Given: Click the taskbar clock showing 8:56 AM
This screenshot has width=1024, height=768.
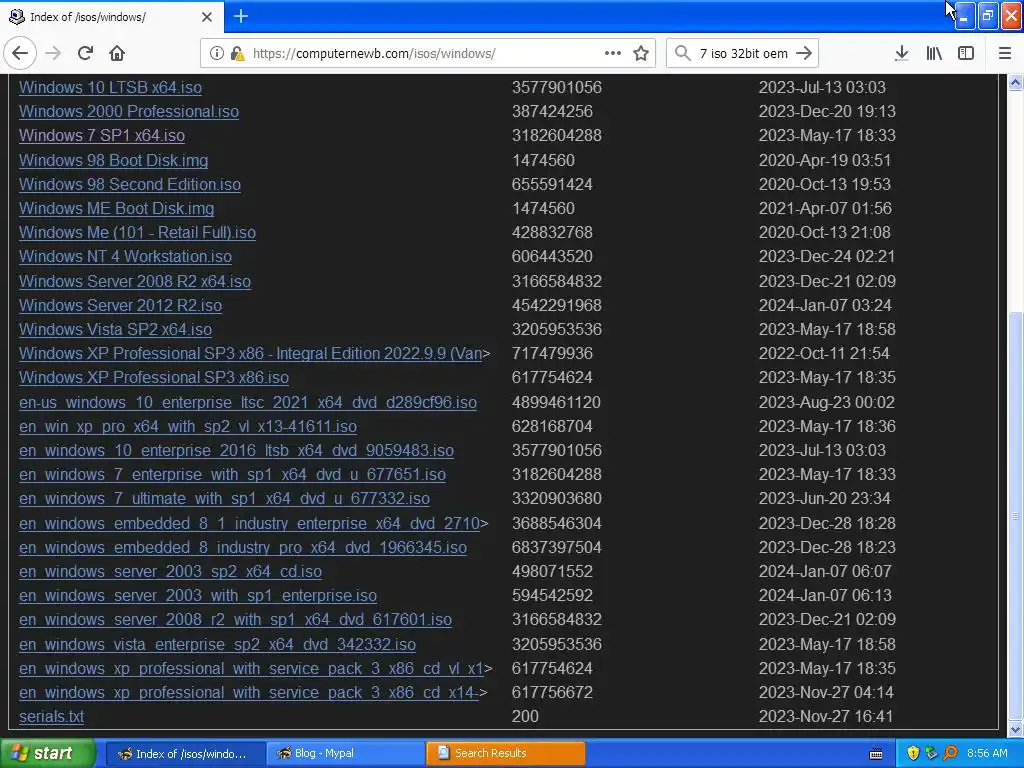Looking at the screenshot, I should point(987,754).
